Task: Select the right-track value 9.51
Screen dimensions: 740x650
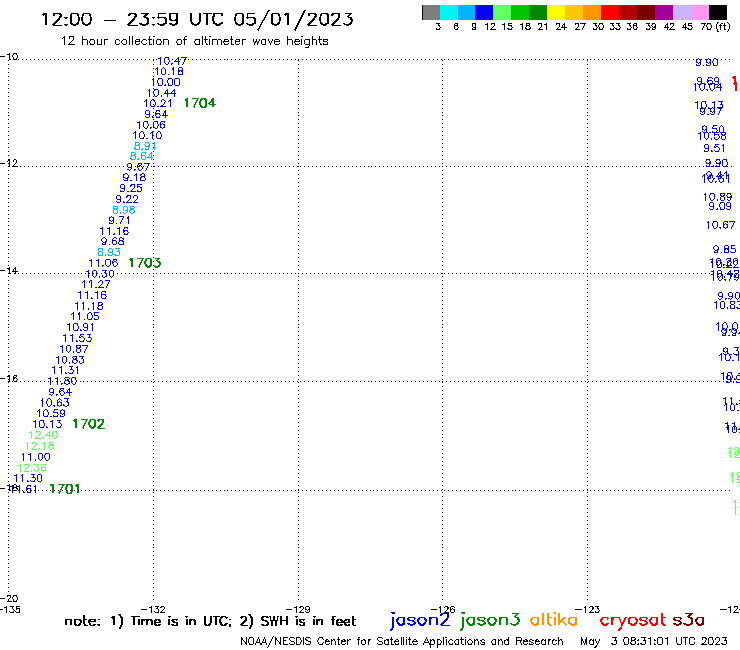Action: tap(715, 148)
